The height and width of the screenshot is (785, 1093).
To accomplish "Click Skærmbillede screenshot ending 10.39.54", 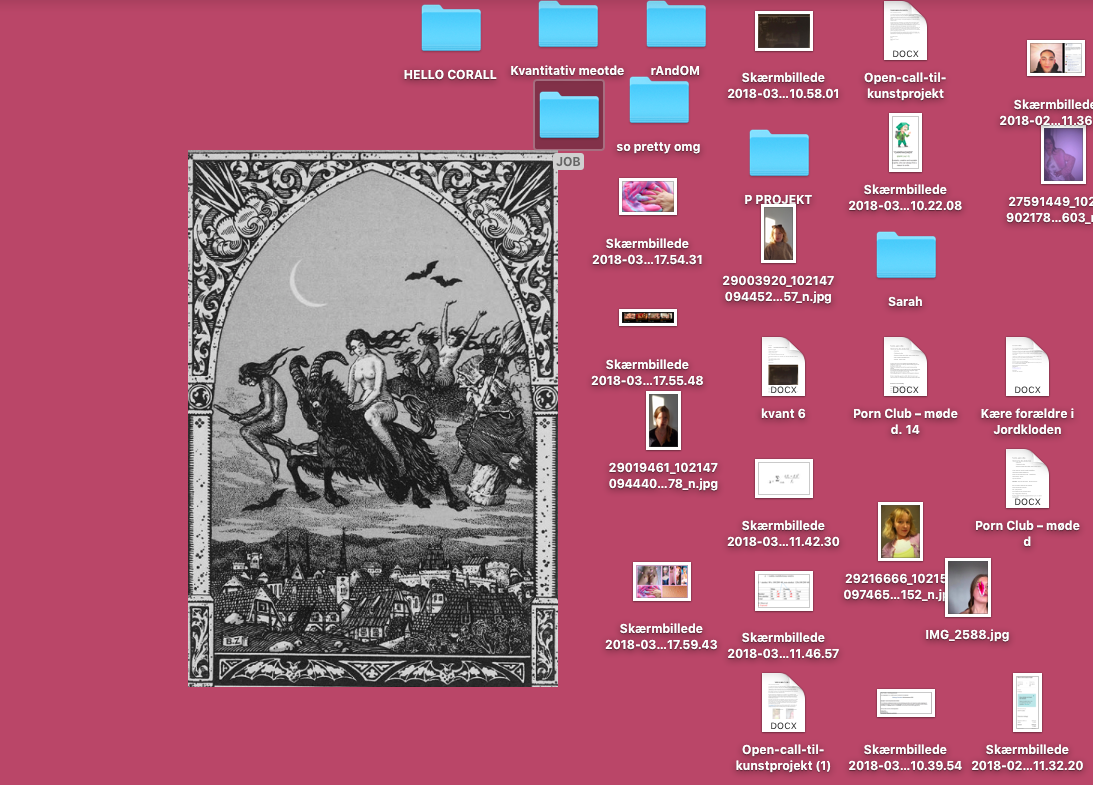I will coord(905,703).
